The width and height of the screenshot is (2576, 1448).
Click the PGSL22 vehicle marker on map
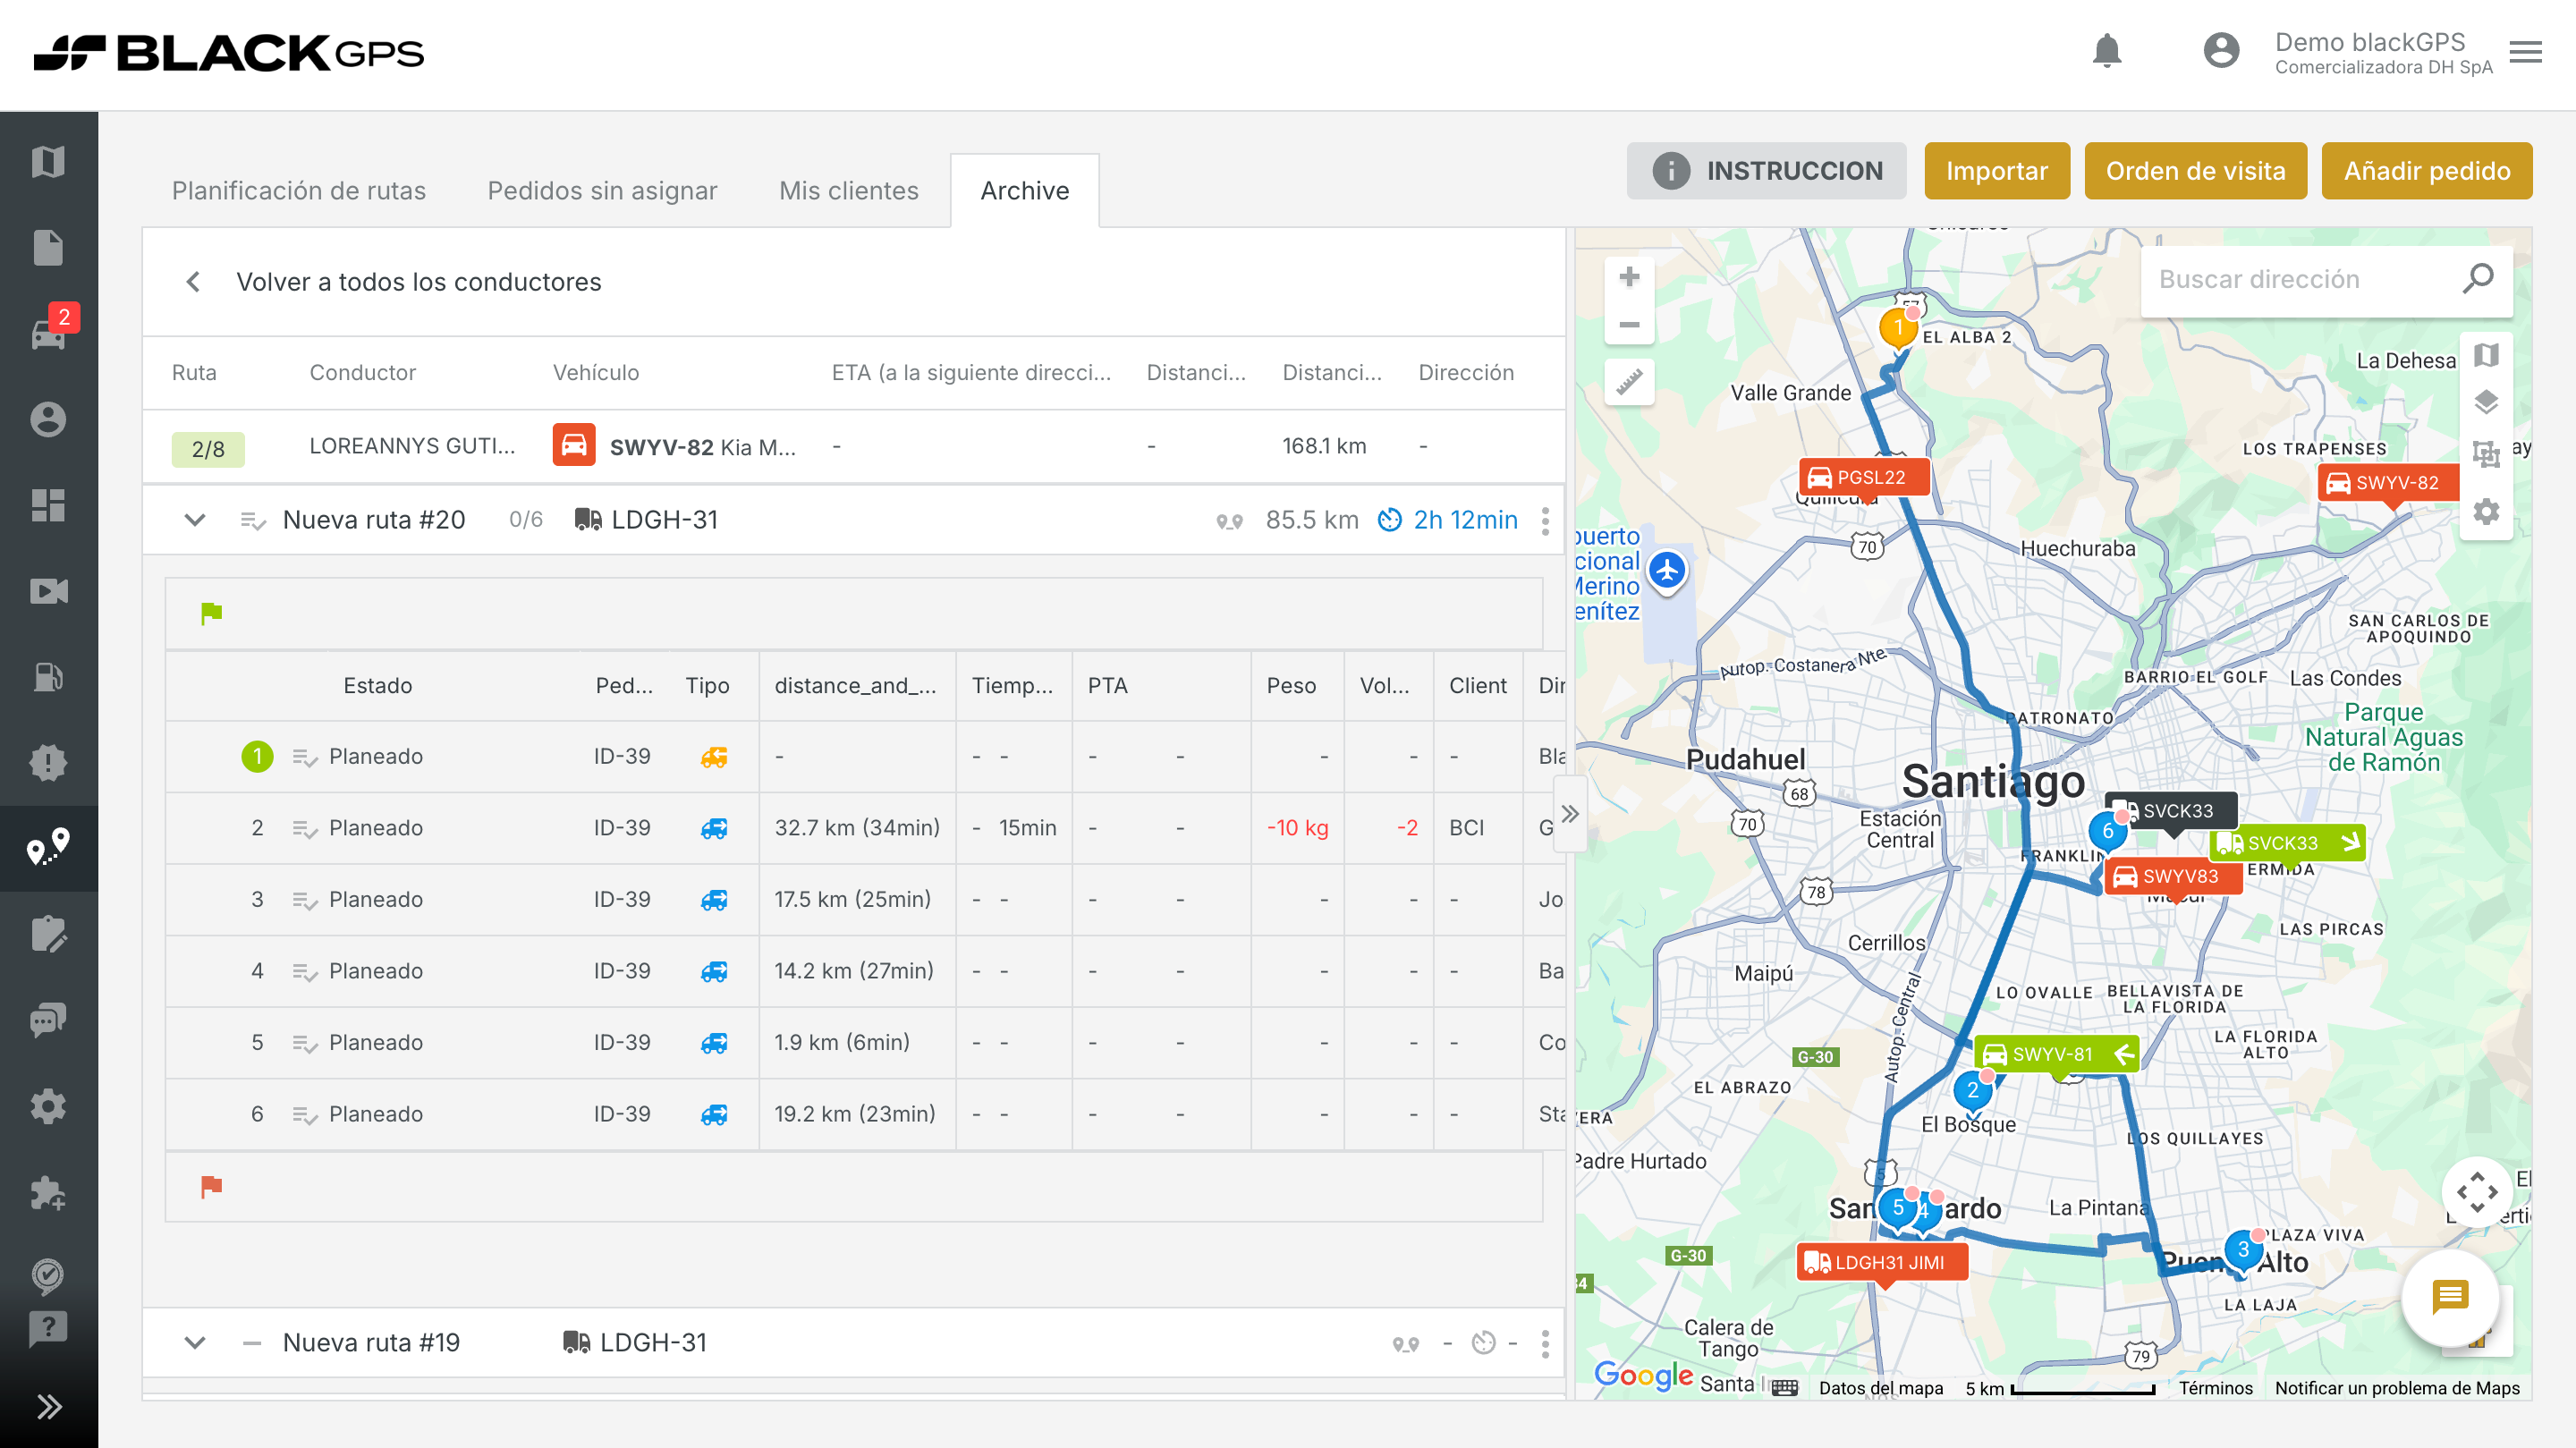pos(1864,477)
